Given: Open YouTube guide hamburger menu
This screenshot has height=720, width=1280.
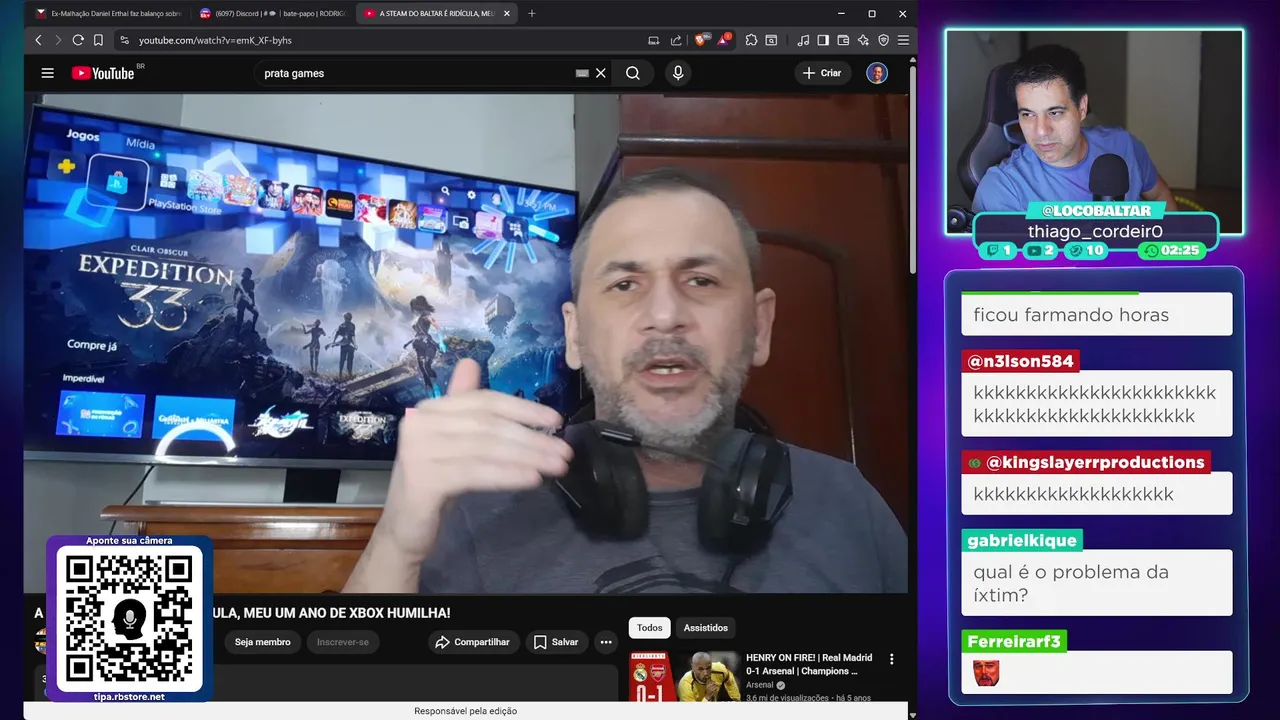Looking at the screenshot, I should tap(47, 73).
